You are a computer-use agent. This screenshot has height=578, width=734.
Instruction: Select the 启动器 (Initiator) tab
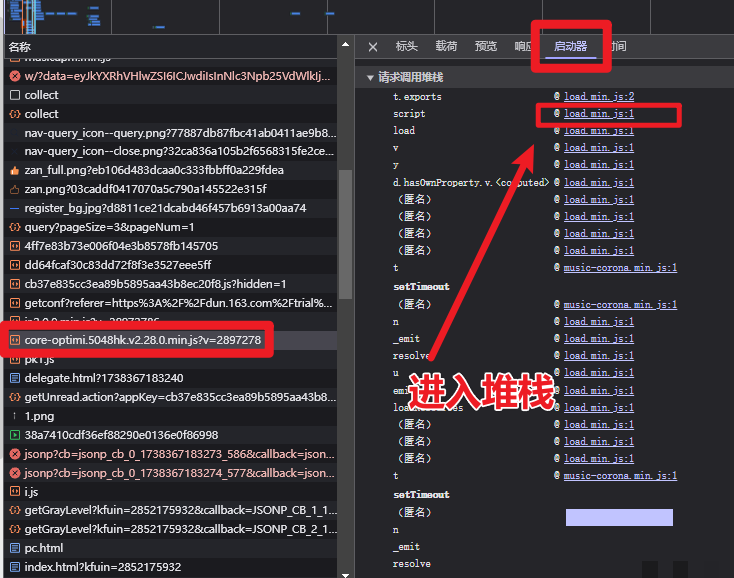[x=570, y=47]
